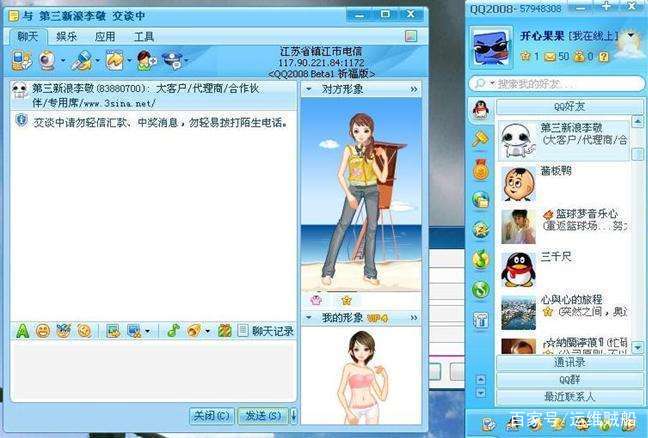The height and width of the screenshot is (438, 648).
Task: Click the globe folder icon in sidebar
Action: [481, 200]
